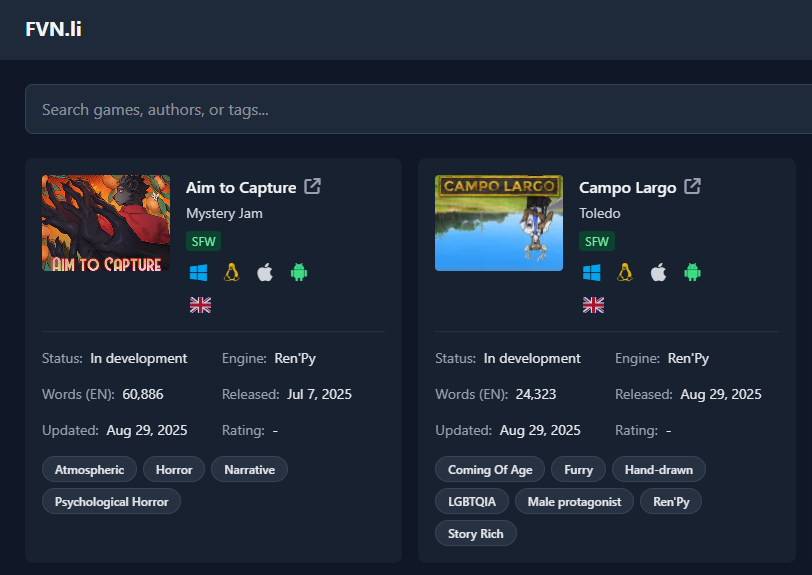Click UK flag icon on Campo Largo card
The width and height of the screenshot is (812, 575).
coord(593,305)
